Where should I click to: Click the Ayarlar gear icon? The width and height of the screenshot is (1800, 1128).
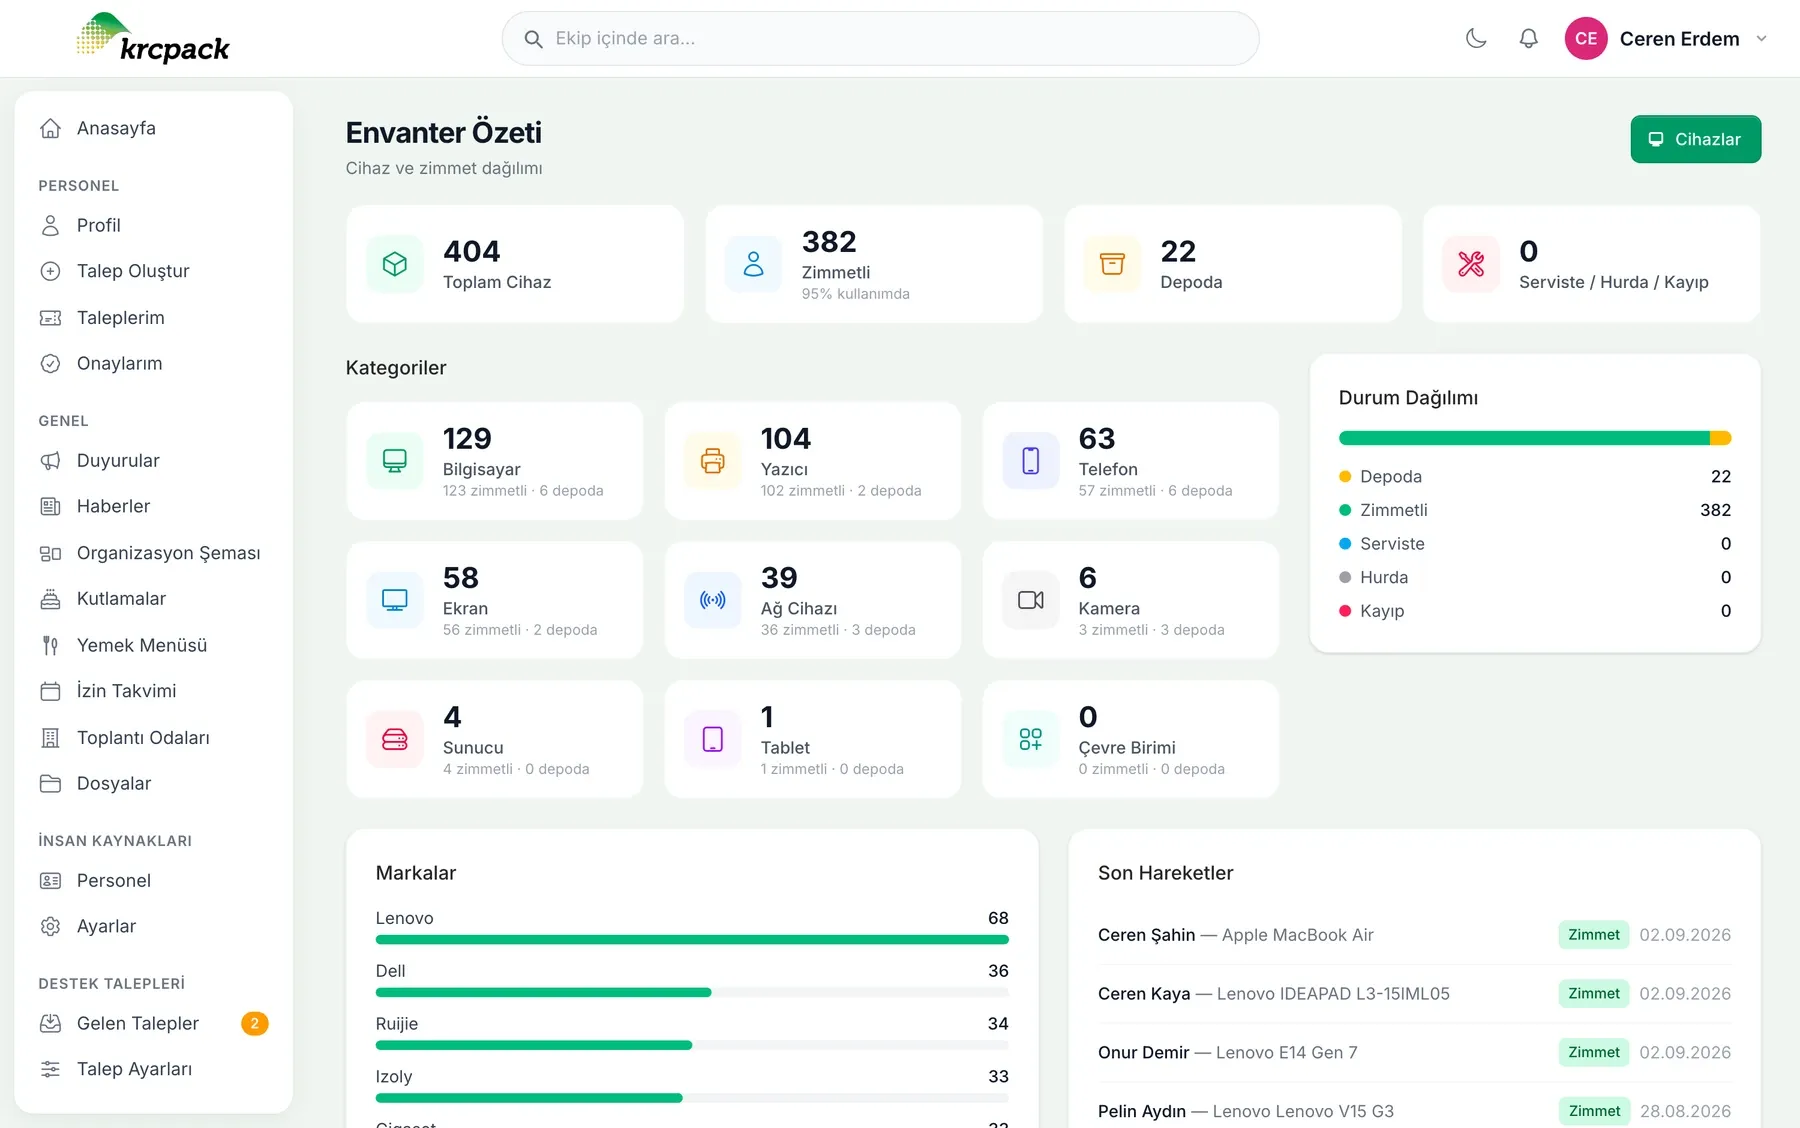coord(50,927)
